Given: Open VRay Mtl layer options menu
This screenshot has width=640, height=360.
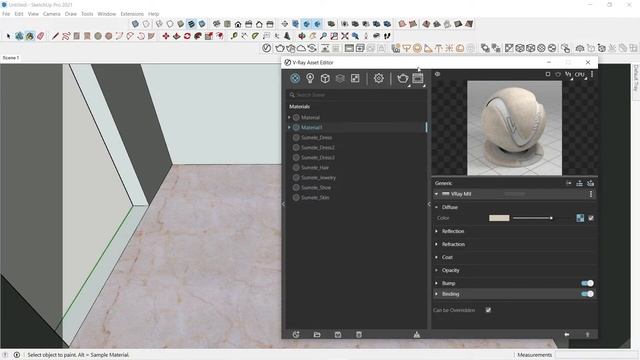Looking at the screenshot, I should point(591,194).
